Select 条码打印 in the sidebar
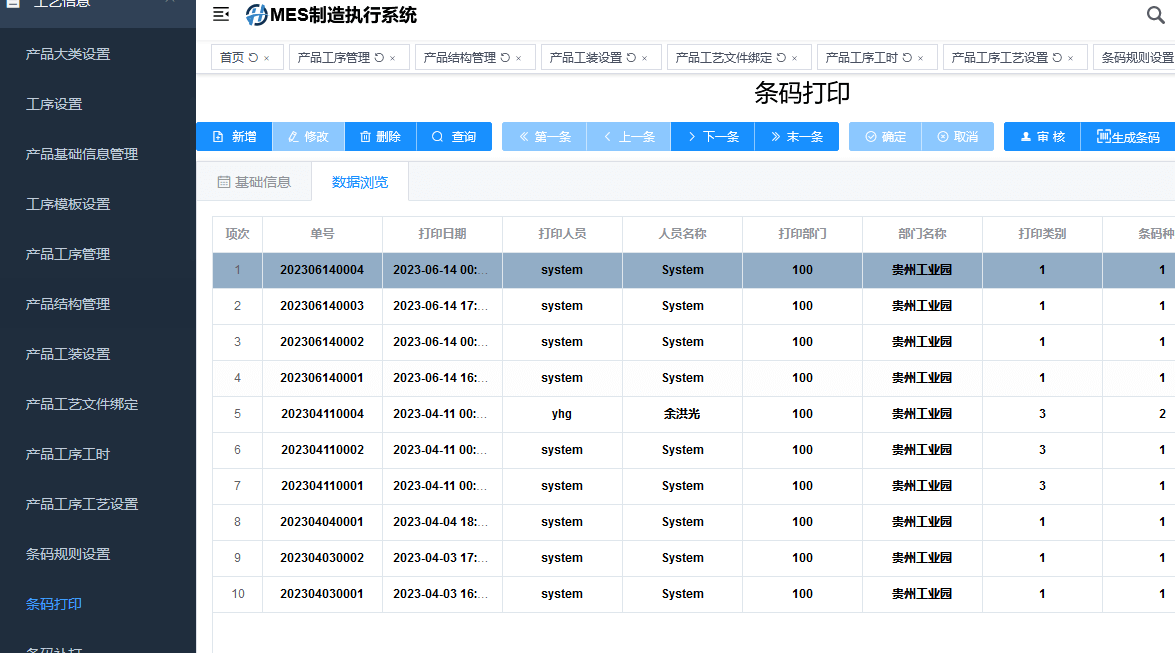The image size is (1175, 653). coord(54,604)
